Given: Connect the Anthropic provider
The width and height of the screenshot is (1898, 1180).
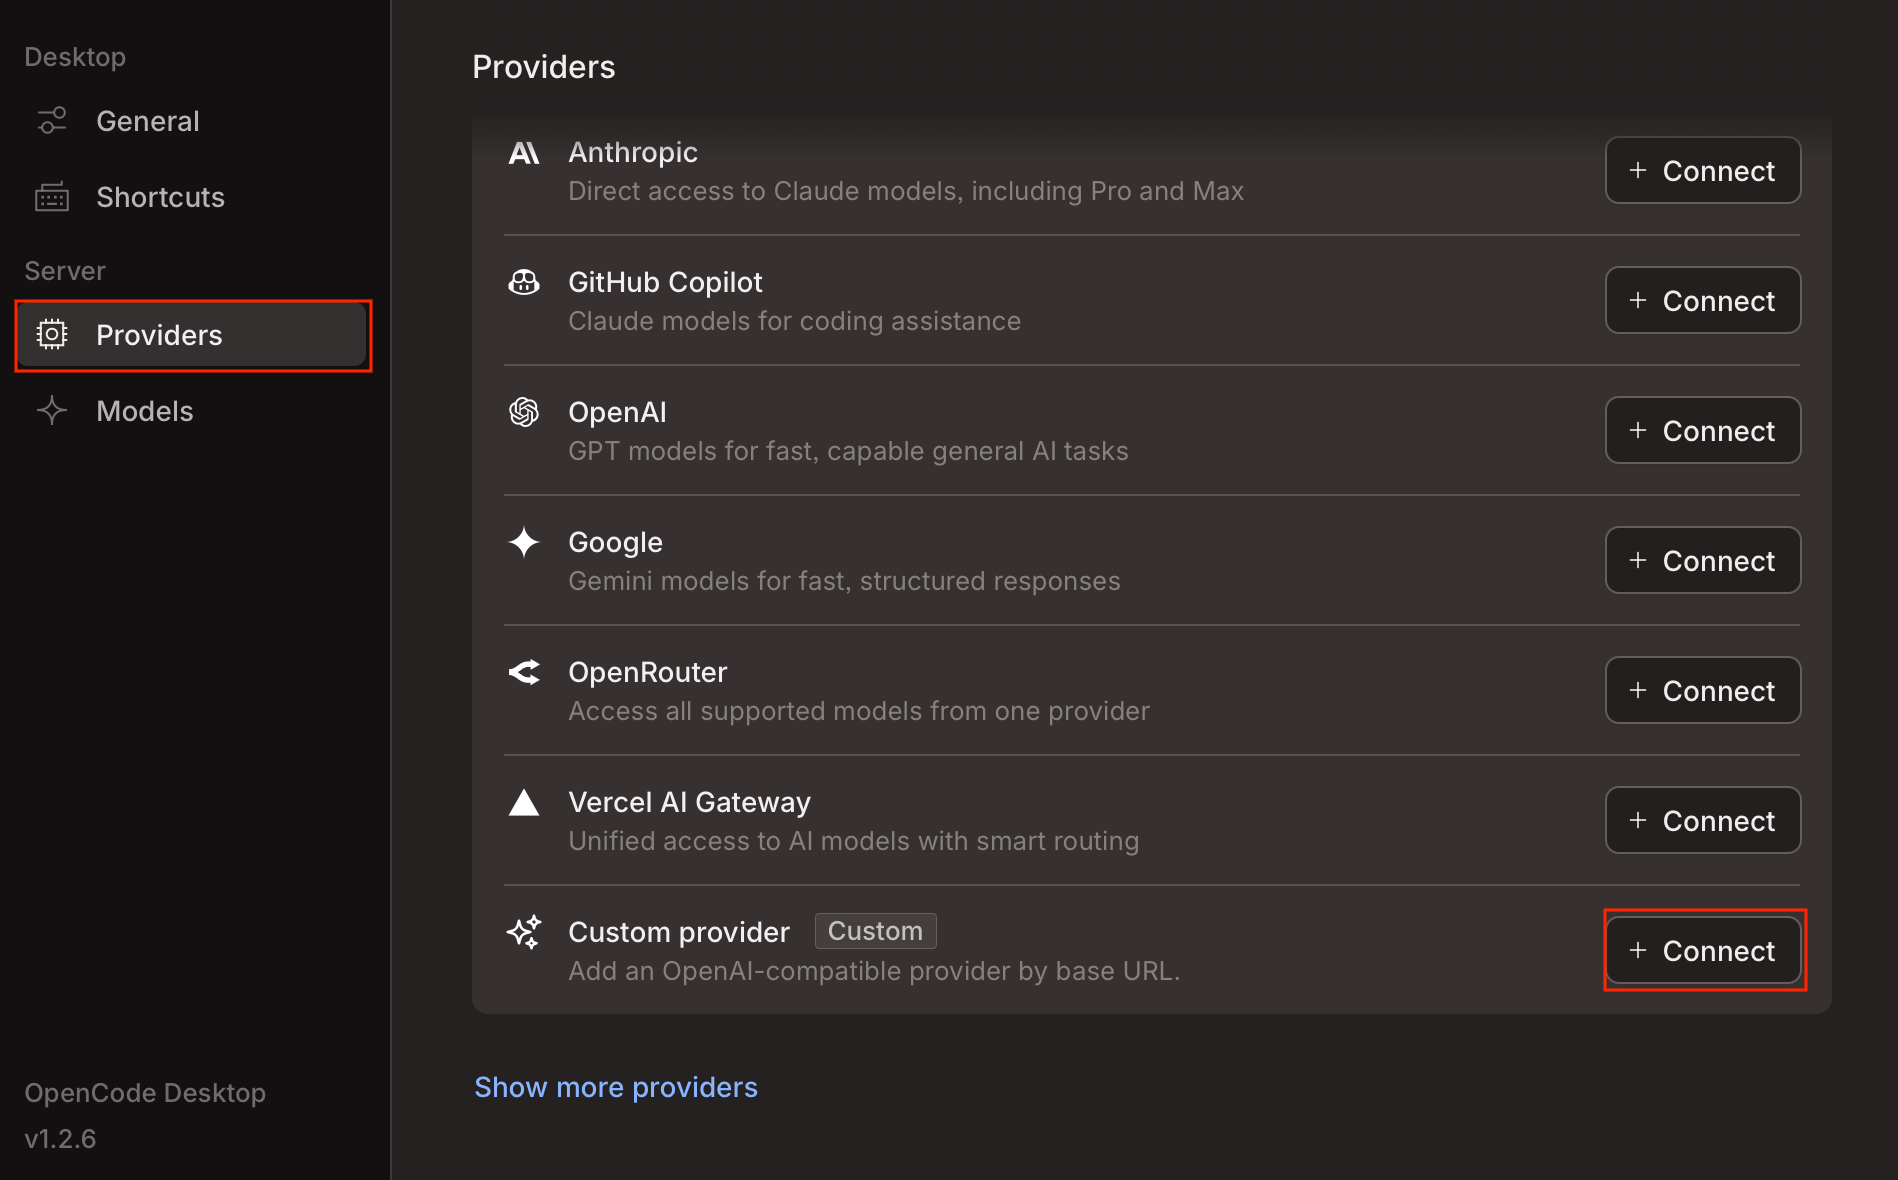Looking at the screenshot, I should coord(1702,170).
